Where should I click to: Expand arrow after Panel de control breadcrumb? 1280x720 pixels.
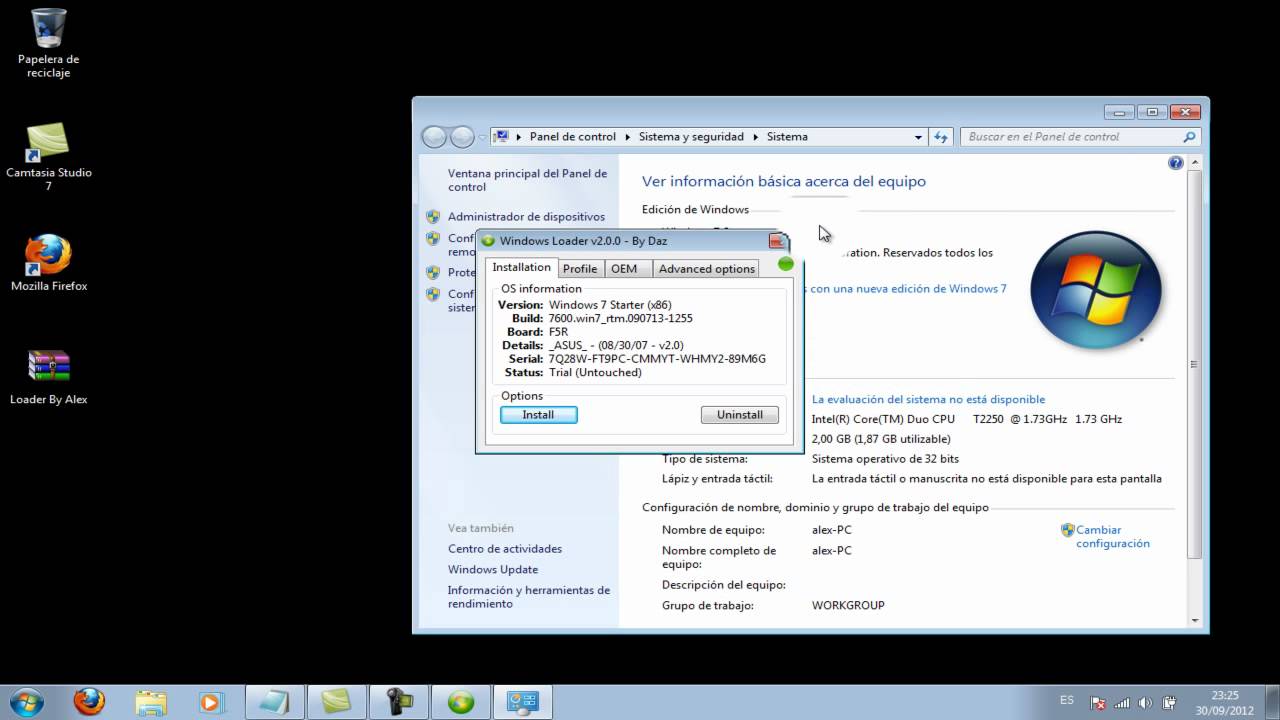[628, 137]
